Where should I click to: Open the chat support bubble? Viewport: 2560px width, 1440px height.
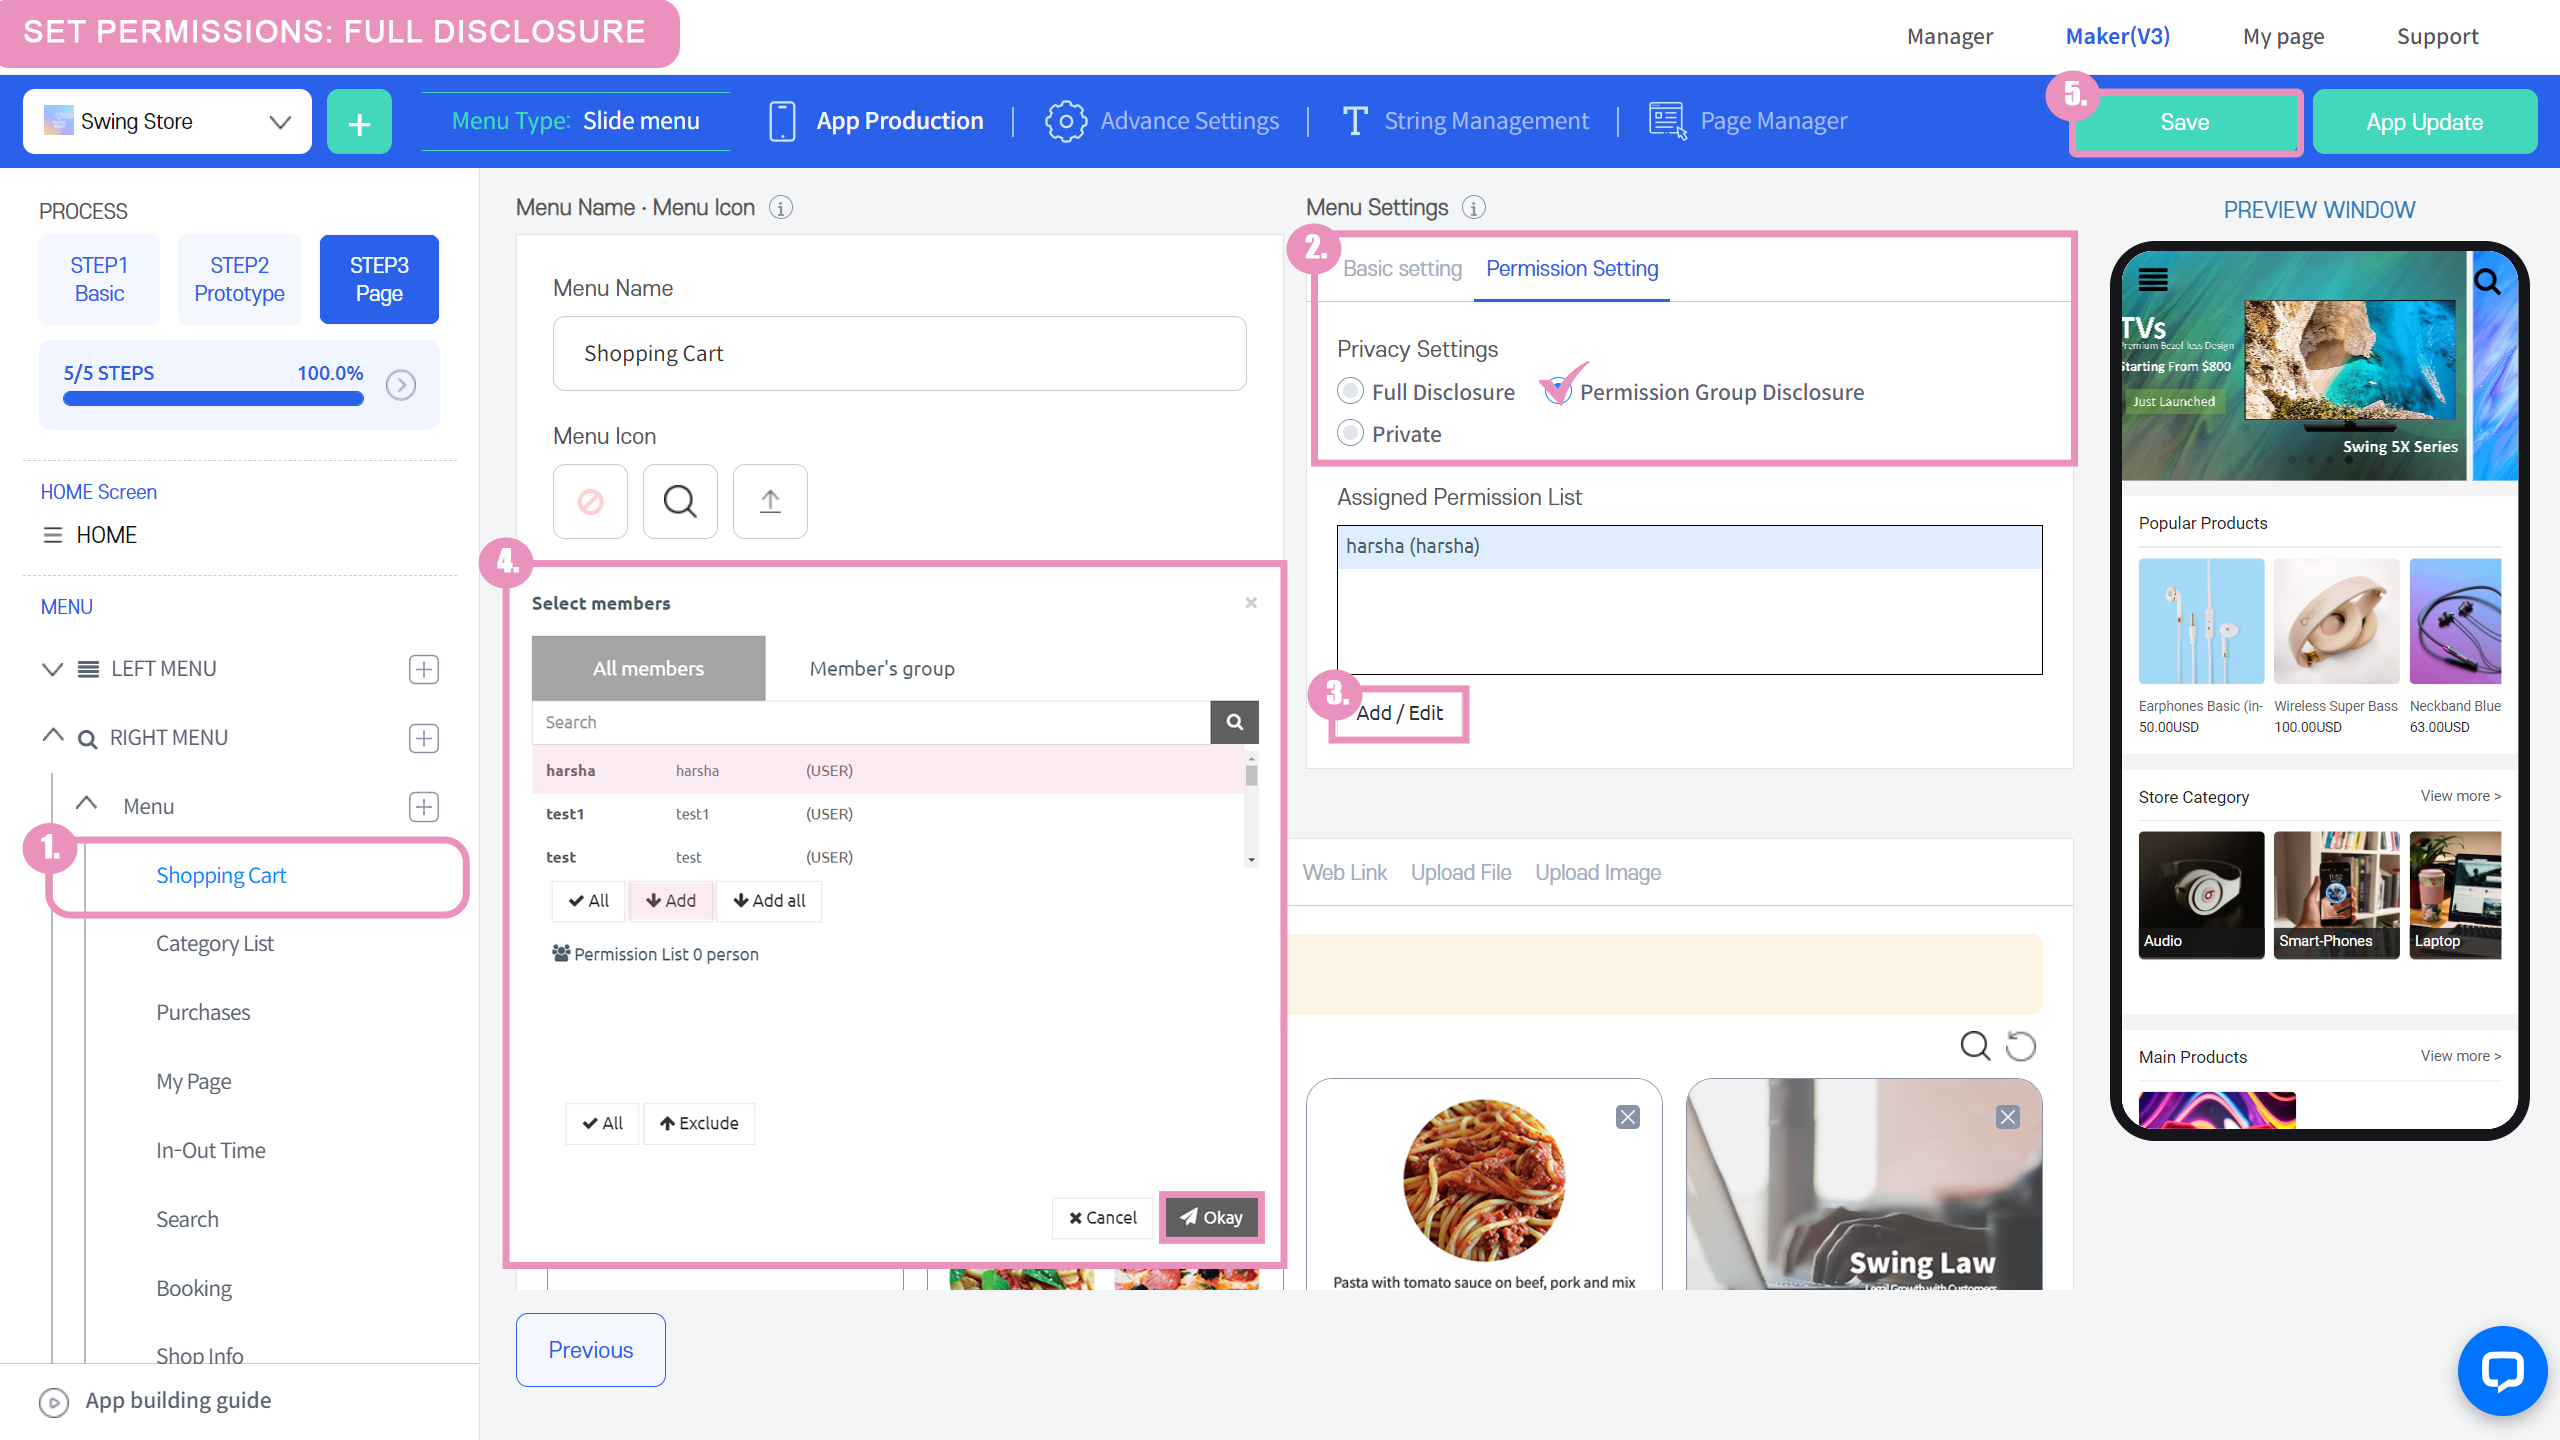pos(2501,1372)
